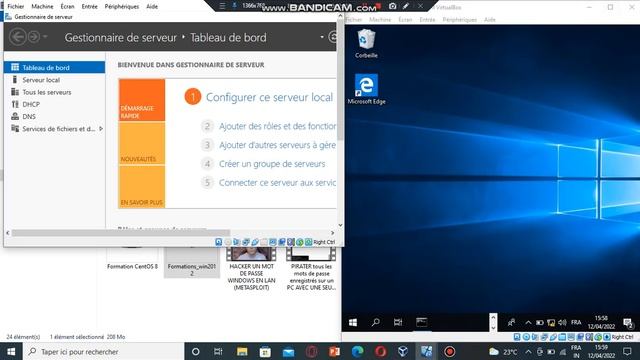This screenshot has width=640, height=360.
Task: Open notification center in VM taskbar
Action: coord(628,323)
